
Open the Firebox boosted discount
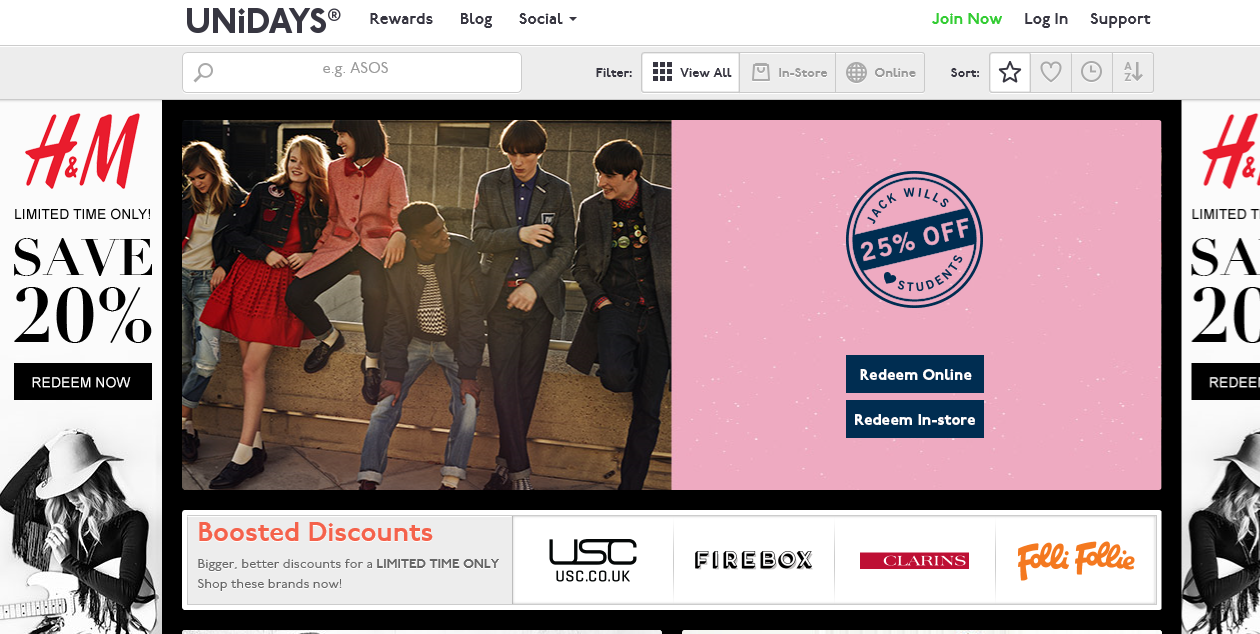(x=754, y=560)
